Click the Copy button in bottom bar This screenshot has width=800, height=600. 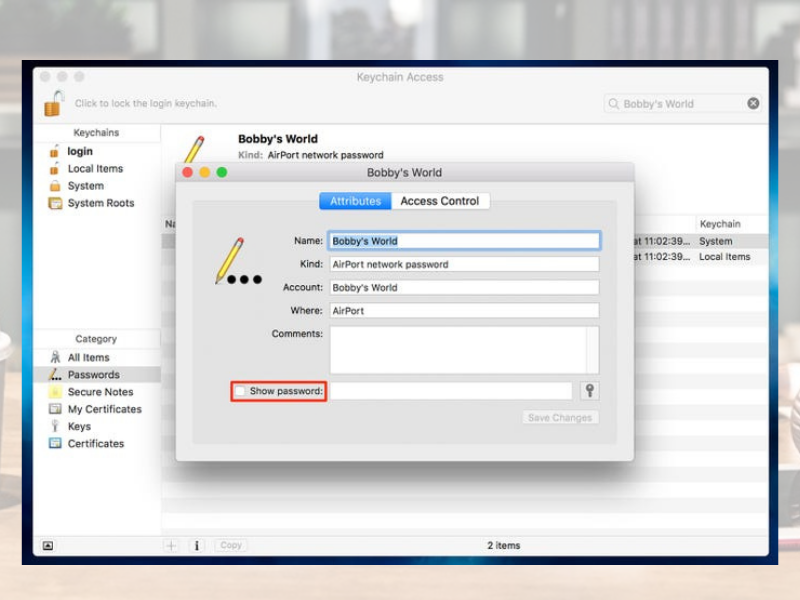231,545
